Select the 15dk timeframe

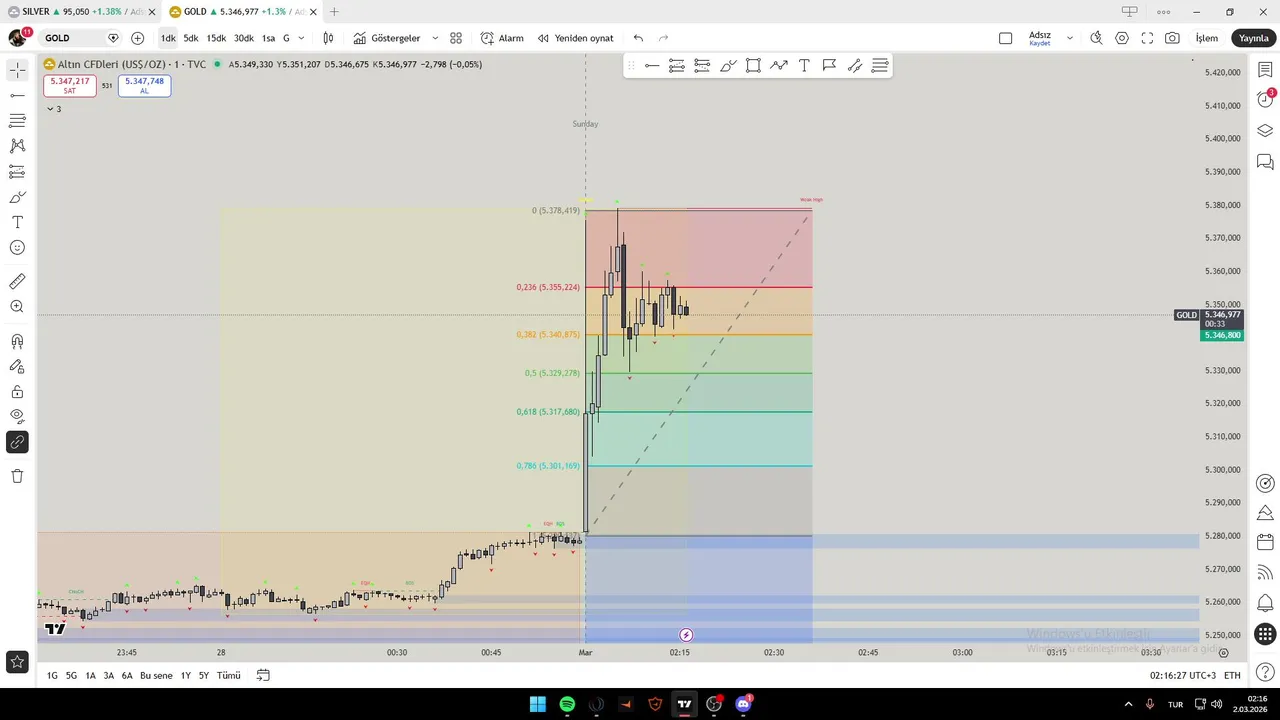[216, 38]
